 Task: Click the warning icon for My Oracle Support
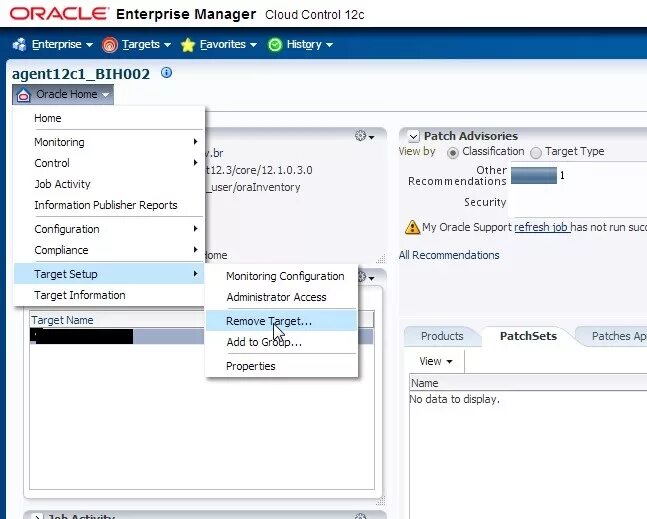412,227
